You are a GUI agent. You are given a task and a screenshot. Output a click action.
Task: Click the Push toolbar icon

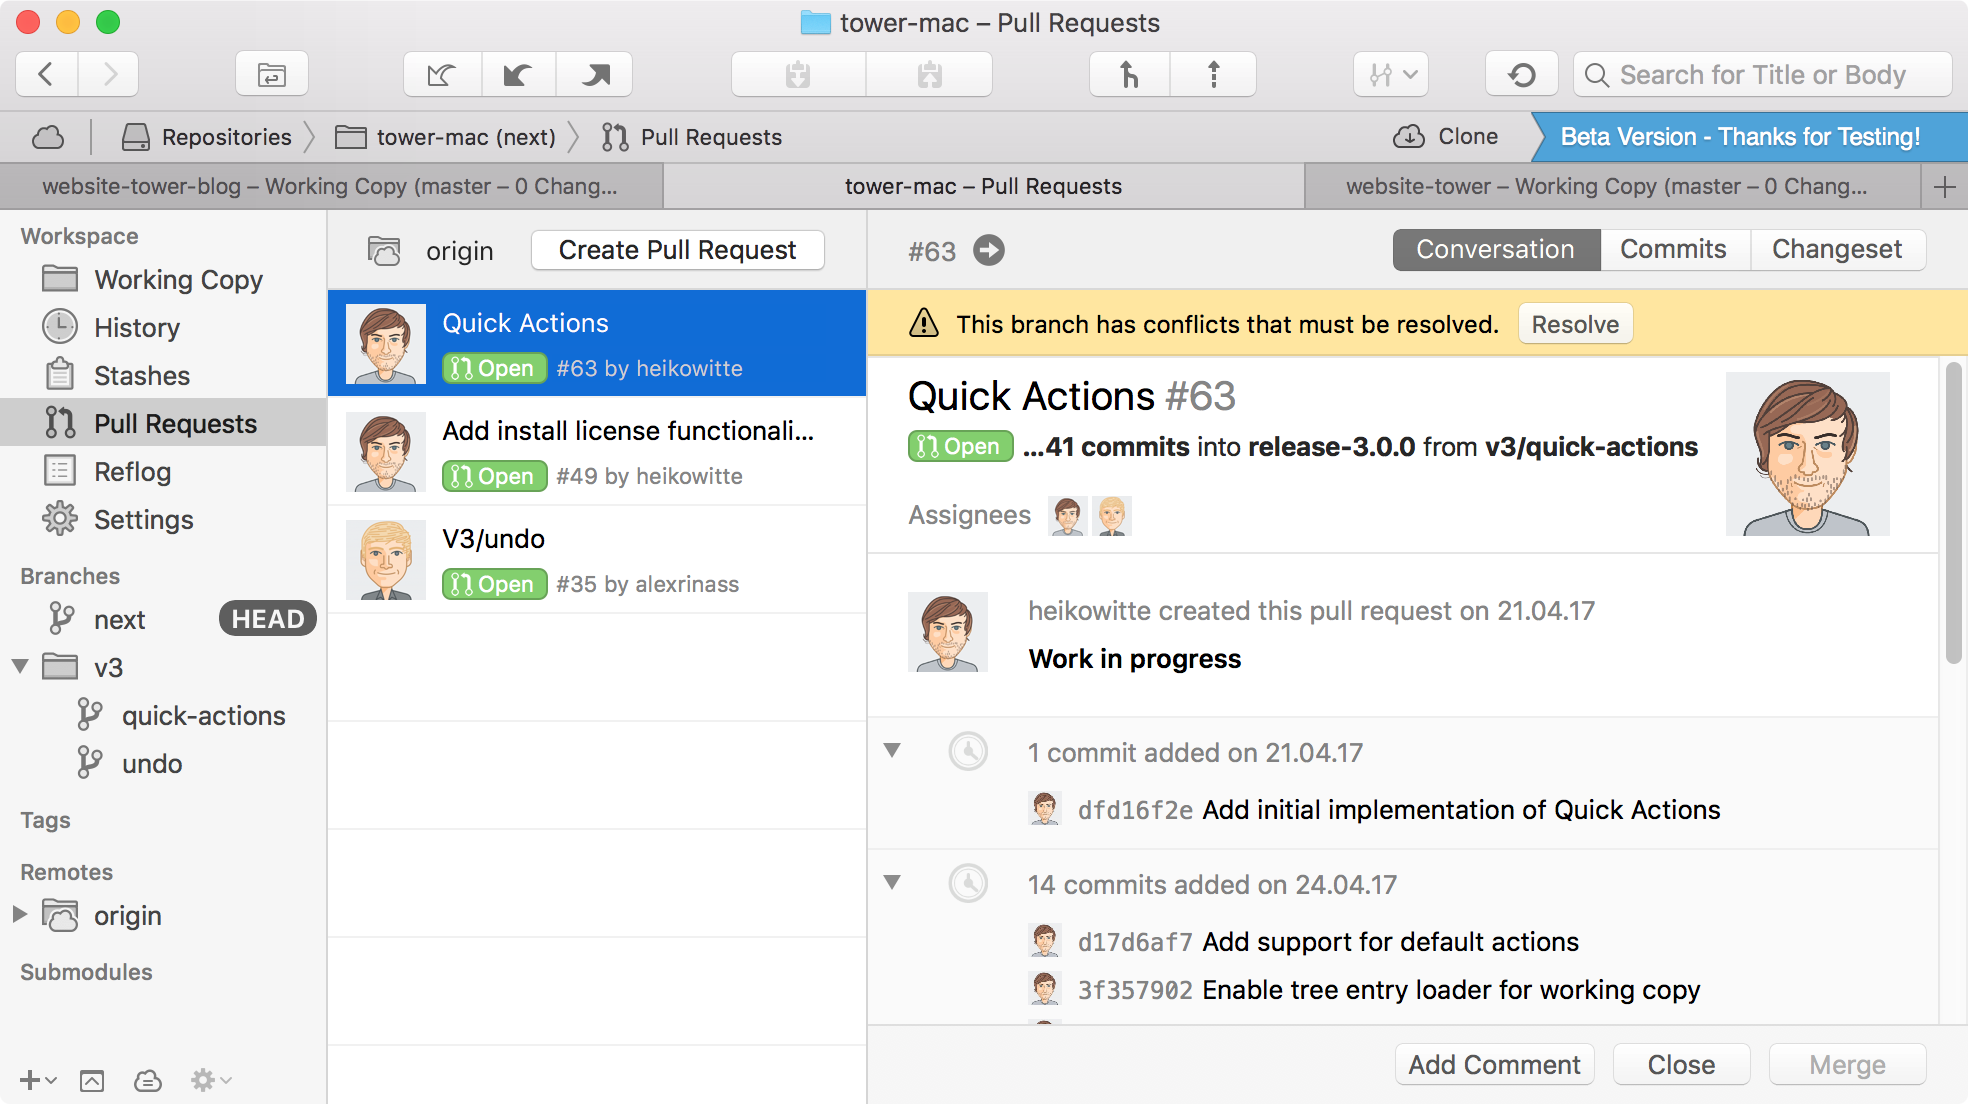click(595, 75)
